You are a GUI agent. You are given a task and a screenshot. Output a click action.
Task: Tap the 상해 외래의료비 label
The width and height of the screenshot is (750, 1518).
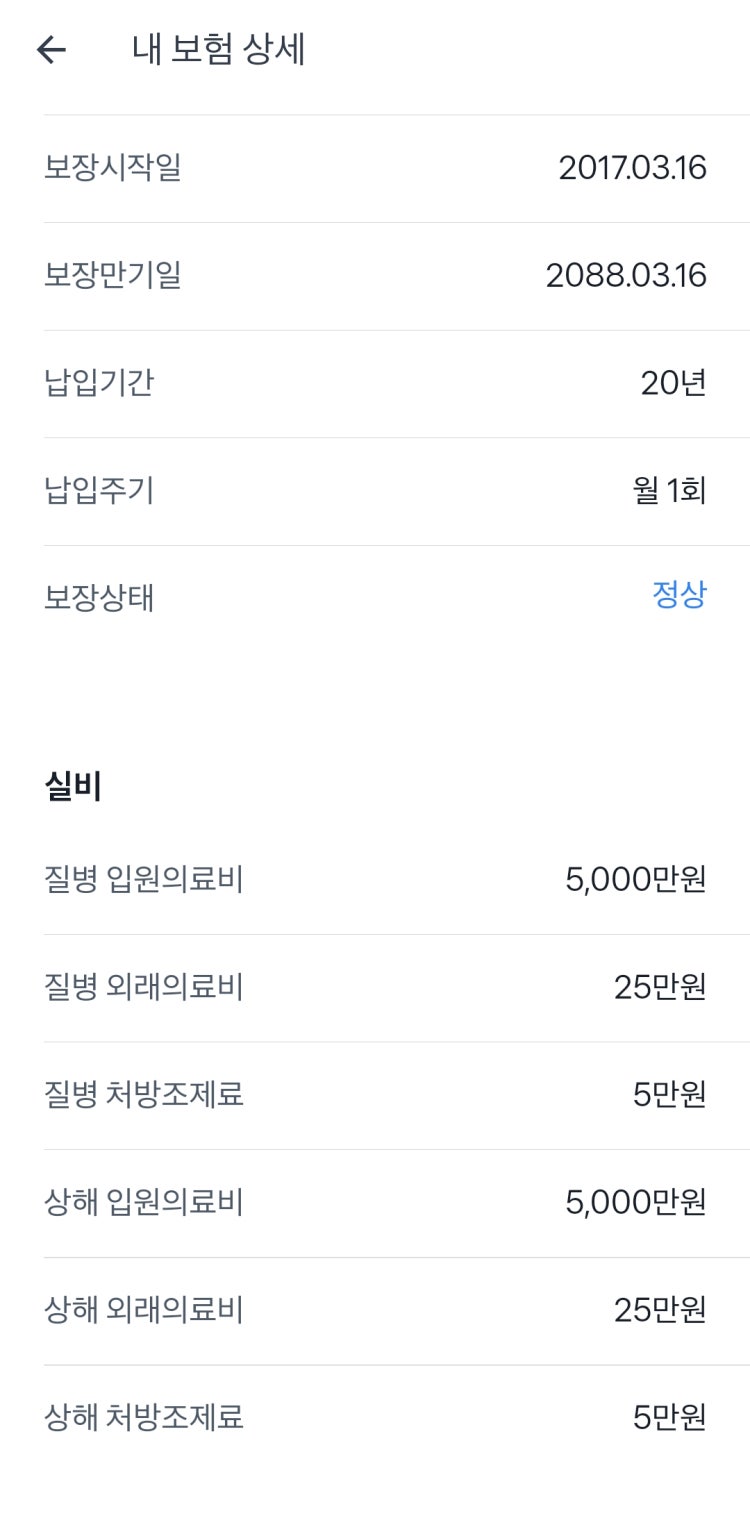(x=143, y=1310)
